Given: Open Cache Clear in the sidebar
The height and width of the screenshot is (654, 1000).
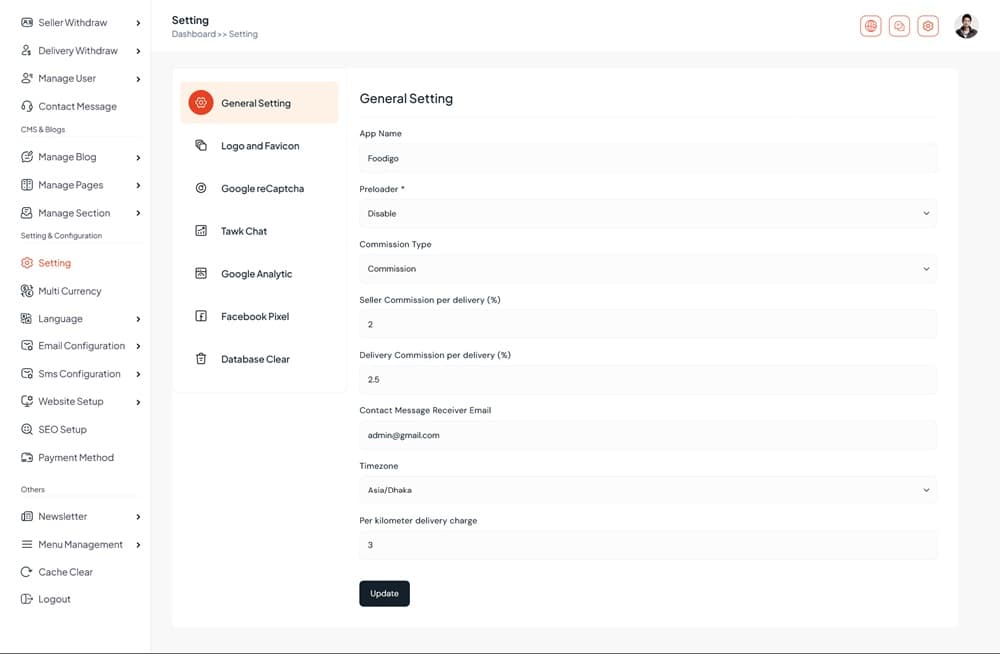Looking at the screenshot, I should tap(65, 572).
